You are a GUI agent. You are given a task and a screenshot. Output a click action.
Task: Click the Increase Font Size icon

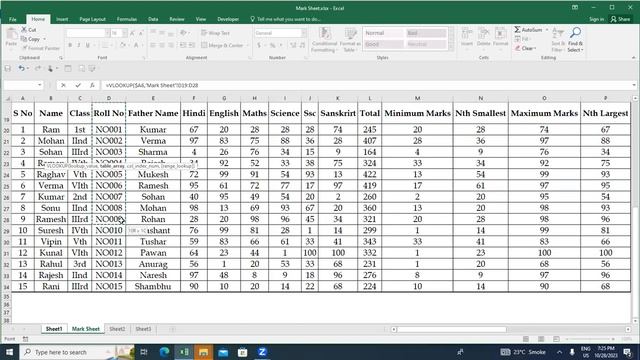point(133,33)
